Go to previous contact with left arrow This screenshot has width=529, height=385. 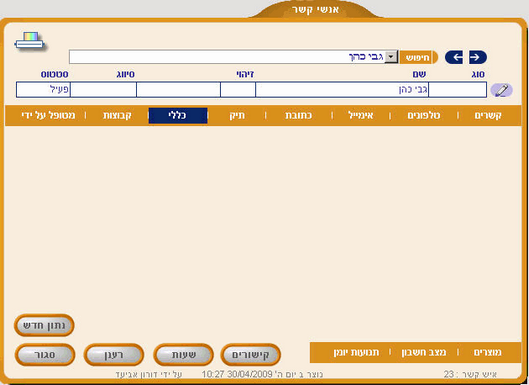[454, 57]
